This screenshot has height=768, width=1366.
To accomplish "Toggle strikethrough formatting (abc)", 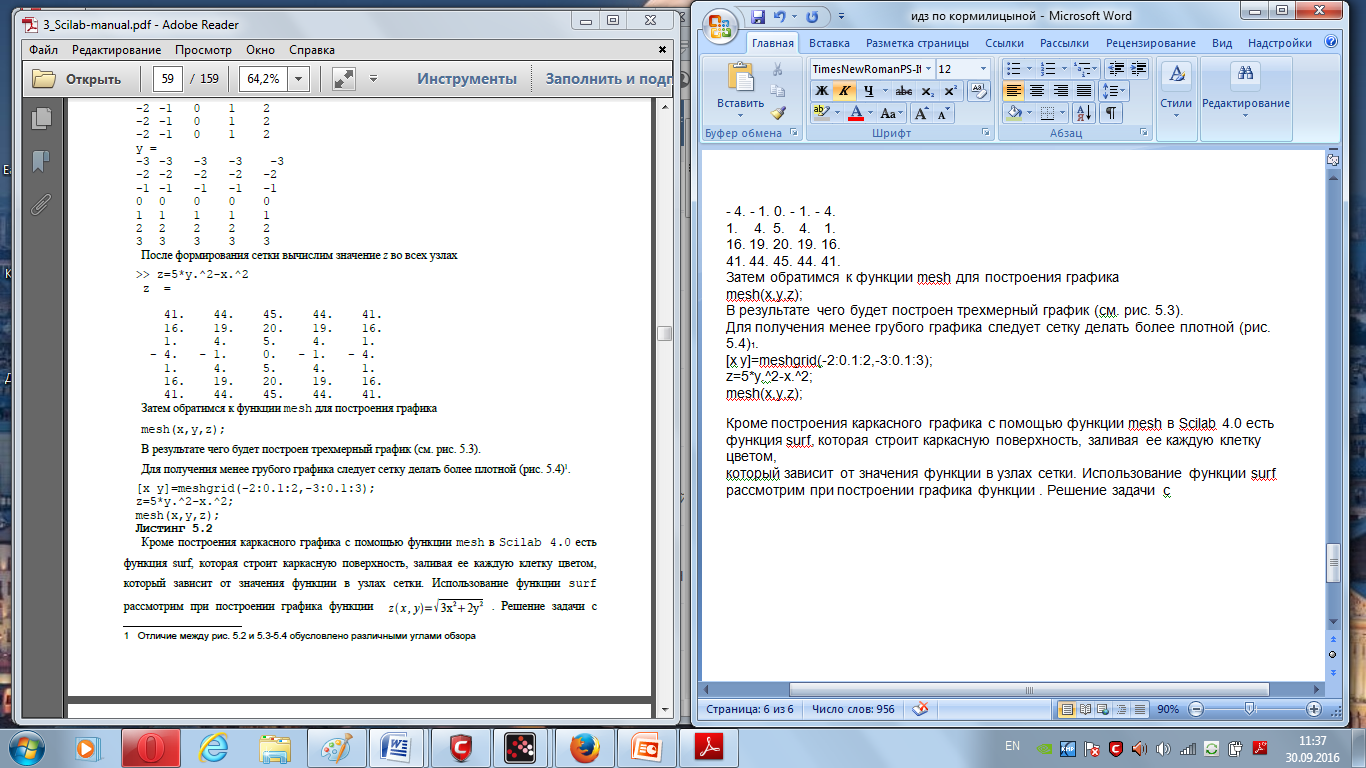I will point(904,91).
